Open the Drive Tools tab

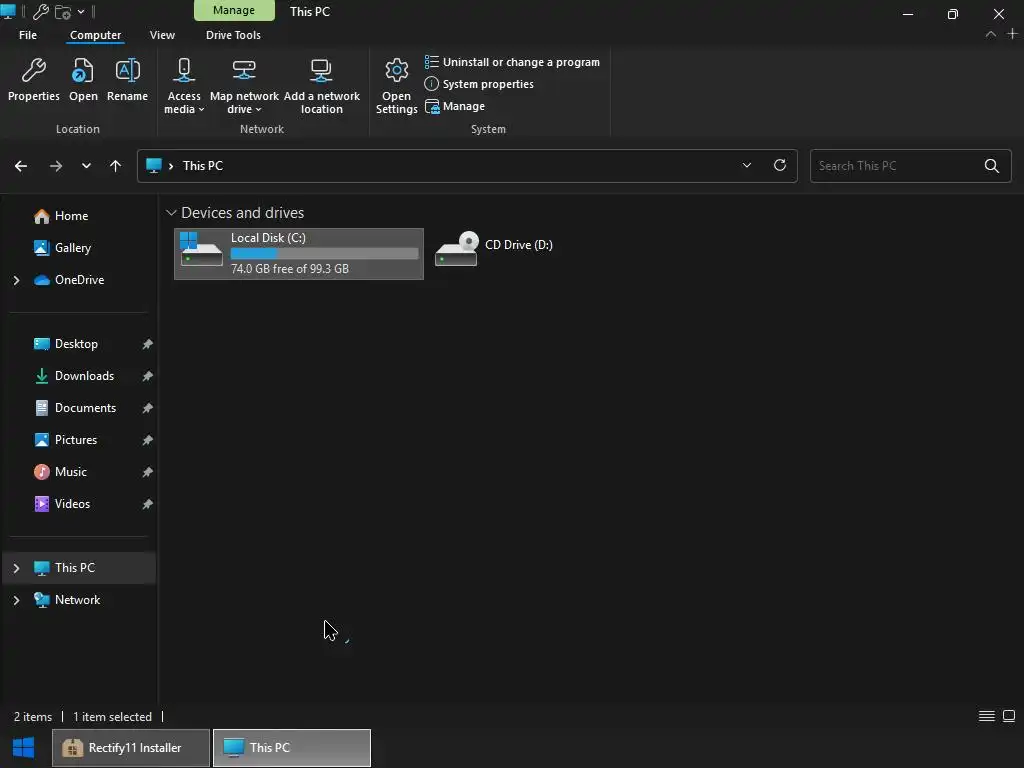(x=233, y=35)
